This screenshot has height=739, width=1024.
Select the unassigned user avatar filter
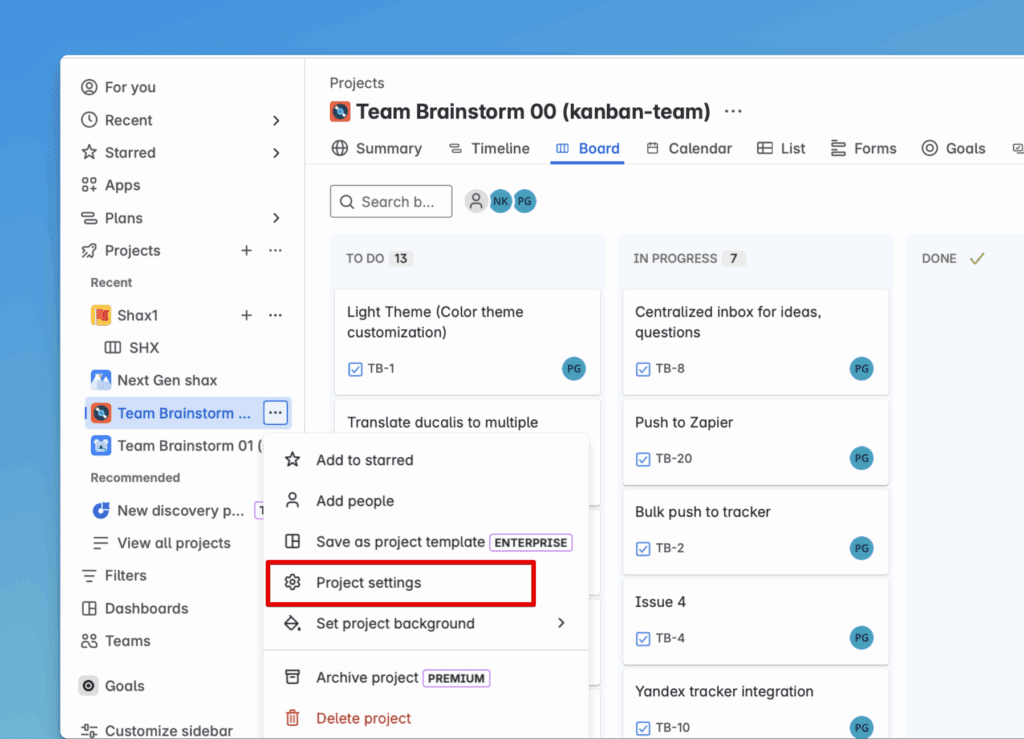coord(476,201)
